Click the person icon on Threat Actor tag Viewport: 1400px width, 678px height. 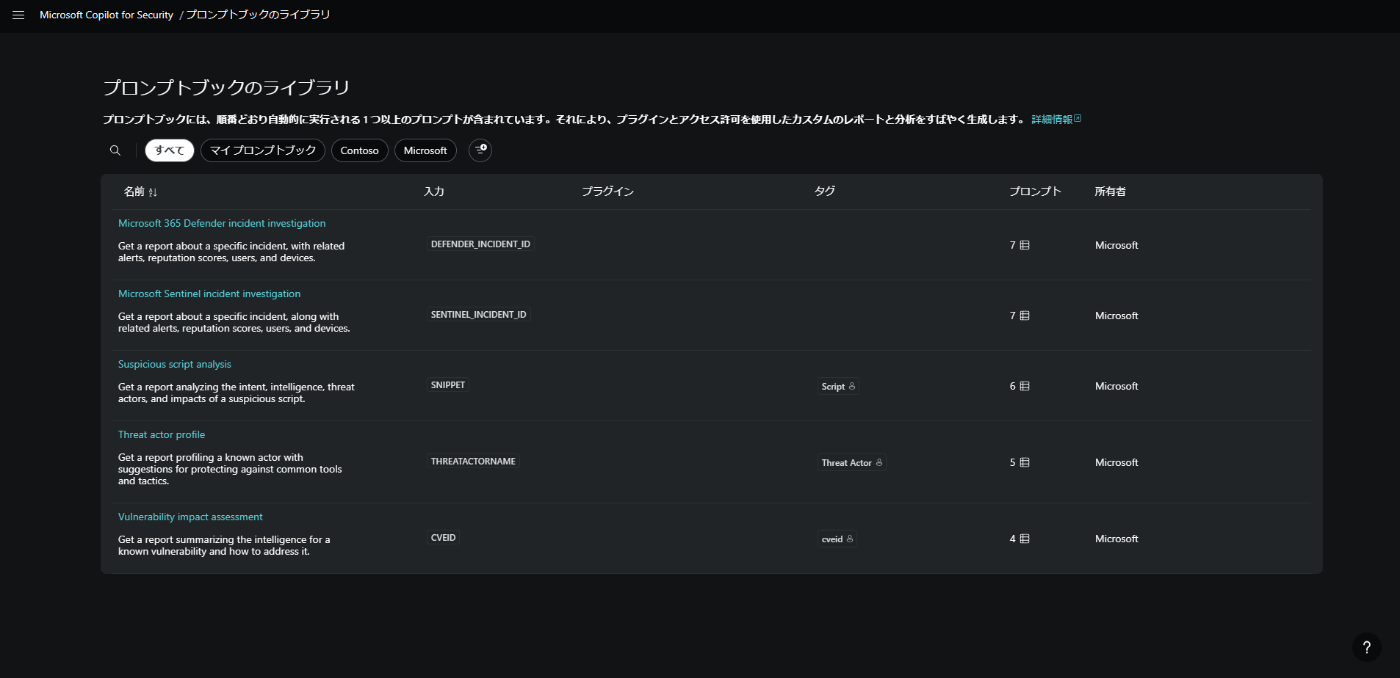879,462
